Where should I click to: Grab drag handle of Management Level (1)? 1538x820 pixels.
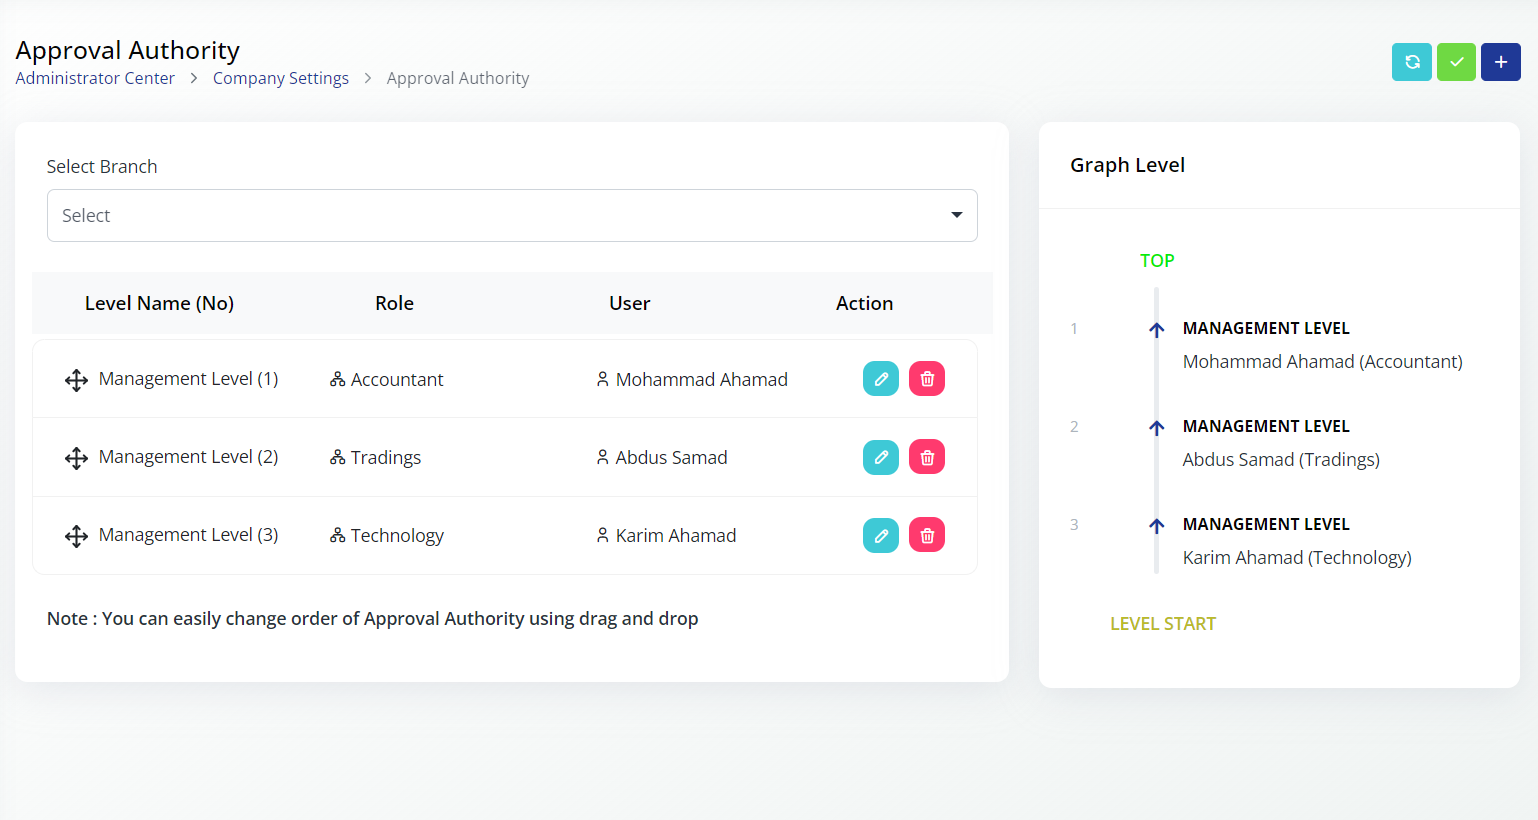pyautogui.click(x=76, y=380)
